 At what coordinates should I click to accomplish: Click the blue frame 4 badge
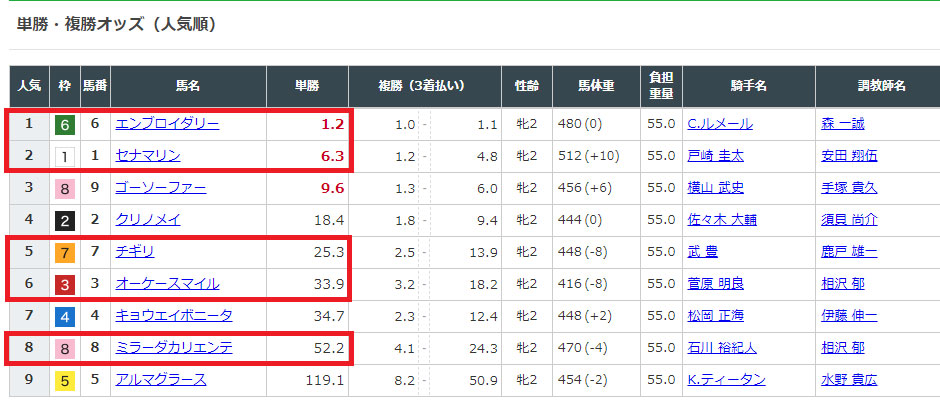(64, 315)
